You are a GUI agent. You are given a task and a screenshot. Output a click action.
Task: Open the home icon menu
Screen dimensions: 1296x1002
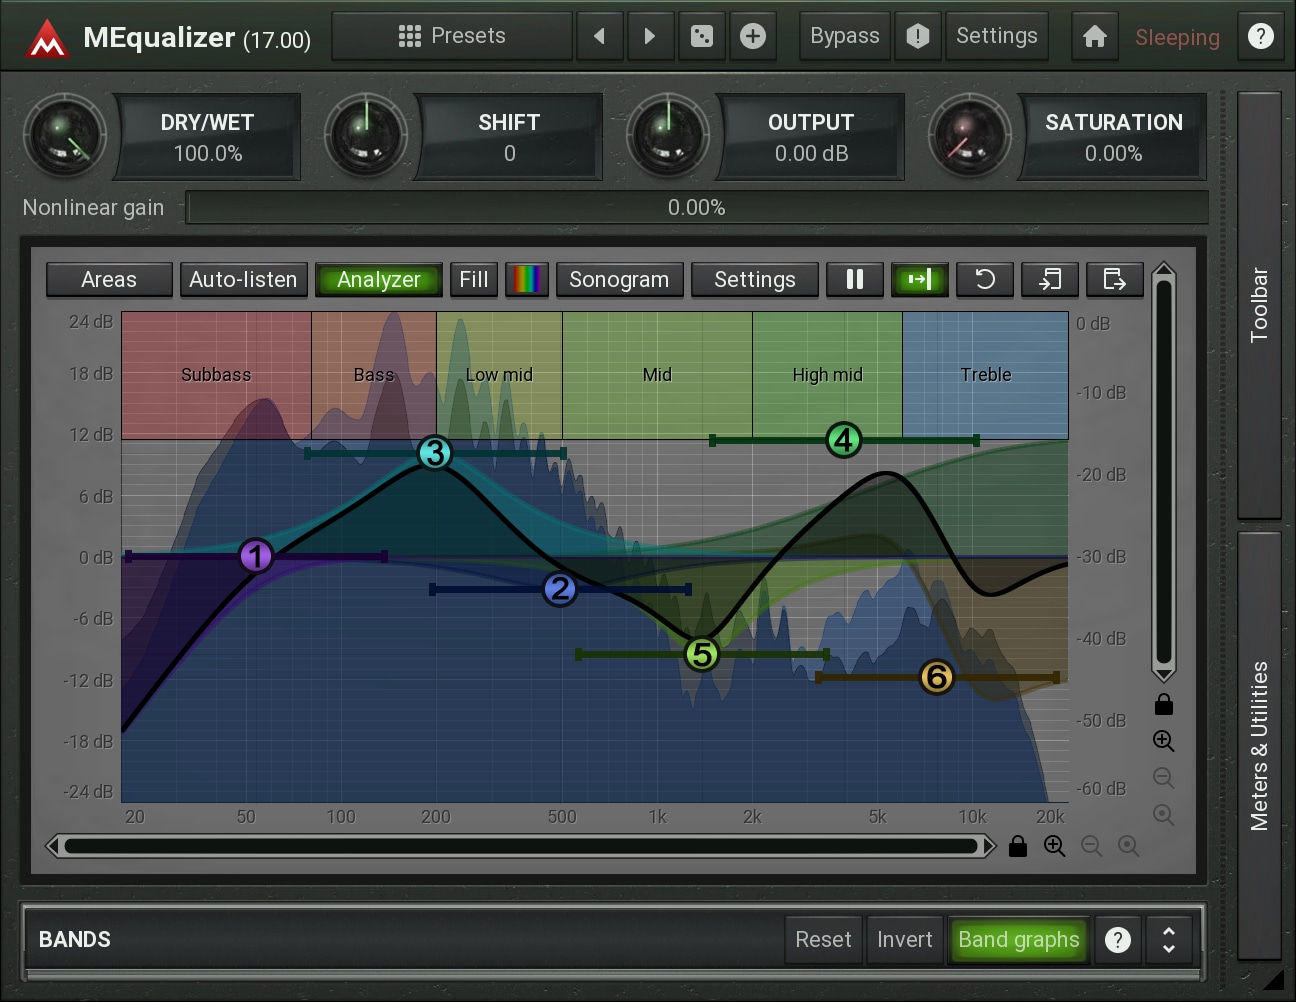[x=1095, y=37]
